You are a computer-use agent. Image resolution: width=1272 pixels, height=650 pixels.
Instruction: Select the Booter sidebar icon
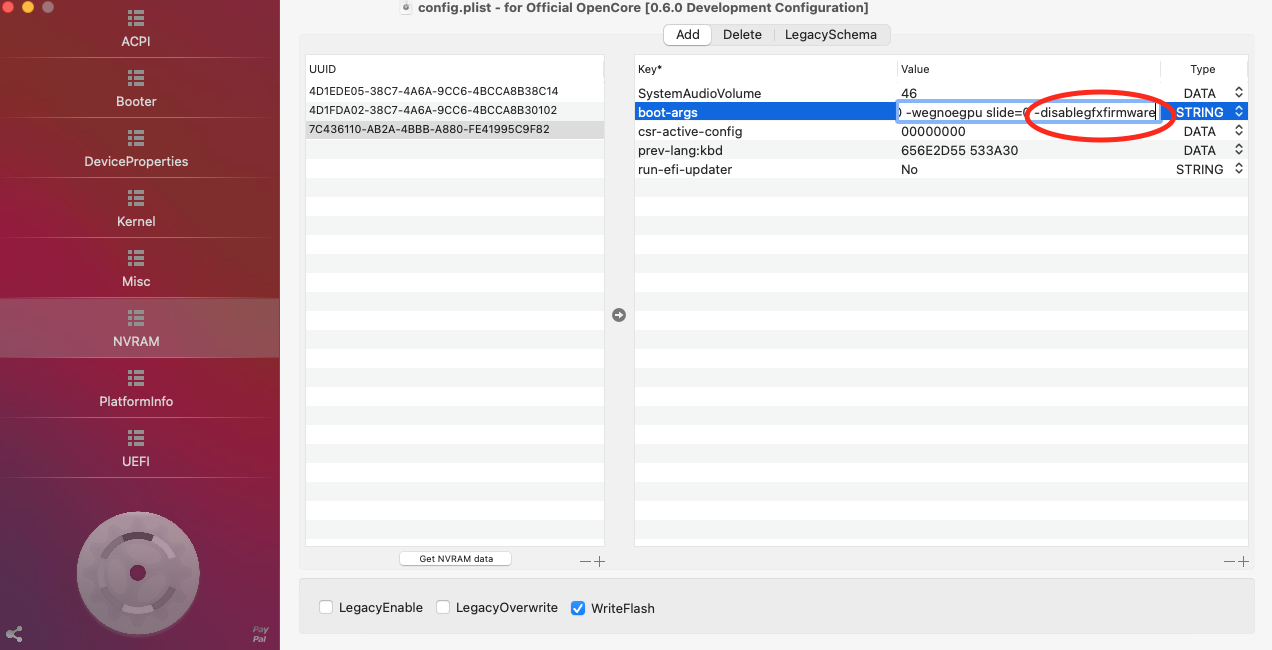coord(136,78)
